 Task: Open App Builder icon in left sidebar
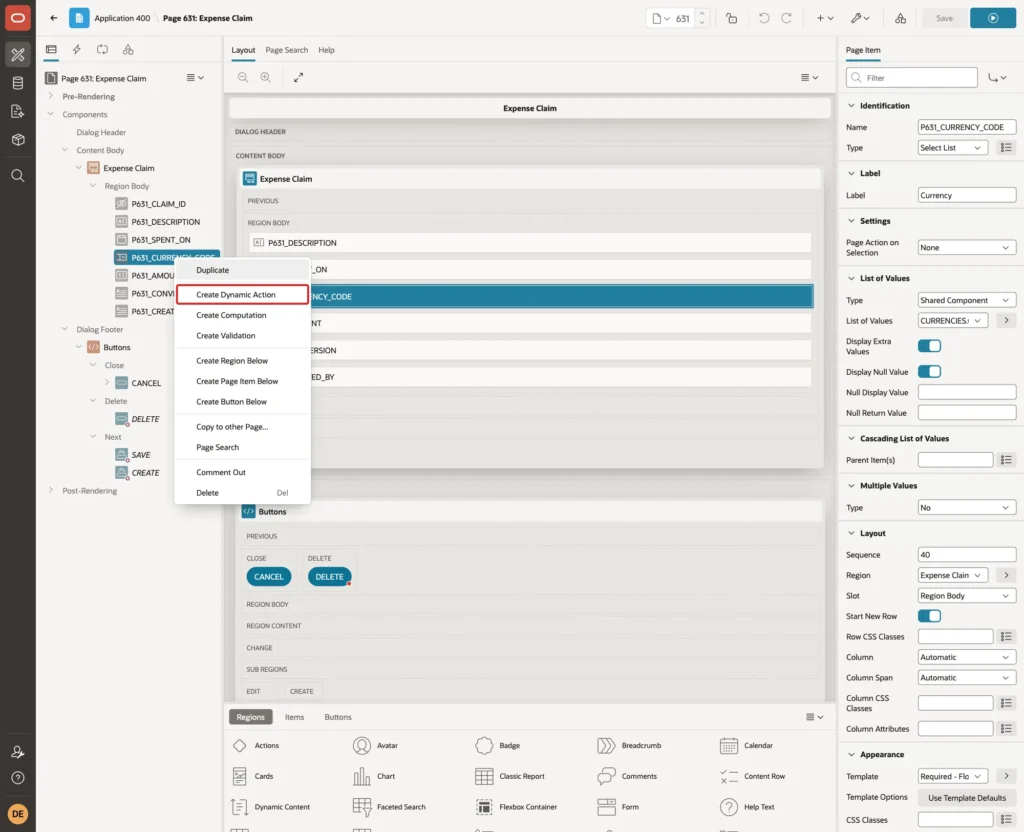(18, 55)
